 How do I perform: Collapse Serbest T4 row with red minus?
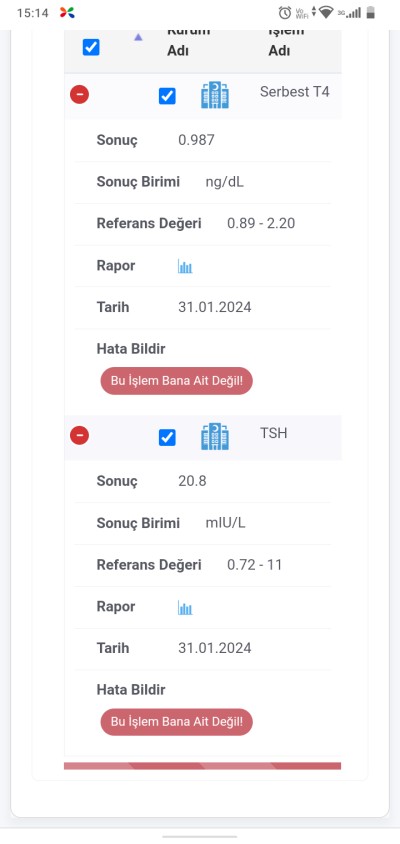tap(80, 95)
